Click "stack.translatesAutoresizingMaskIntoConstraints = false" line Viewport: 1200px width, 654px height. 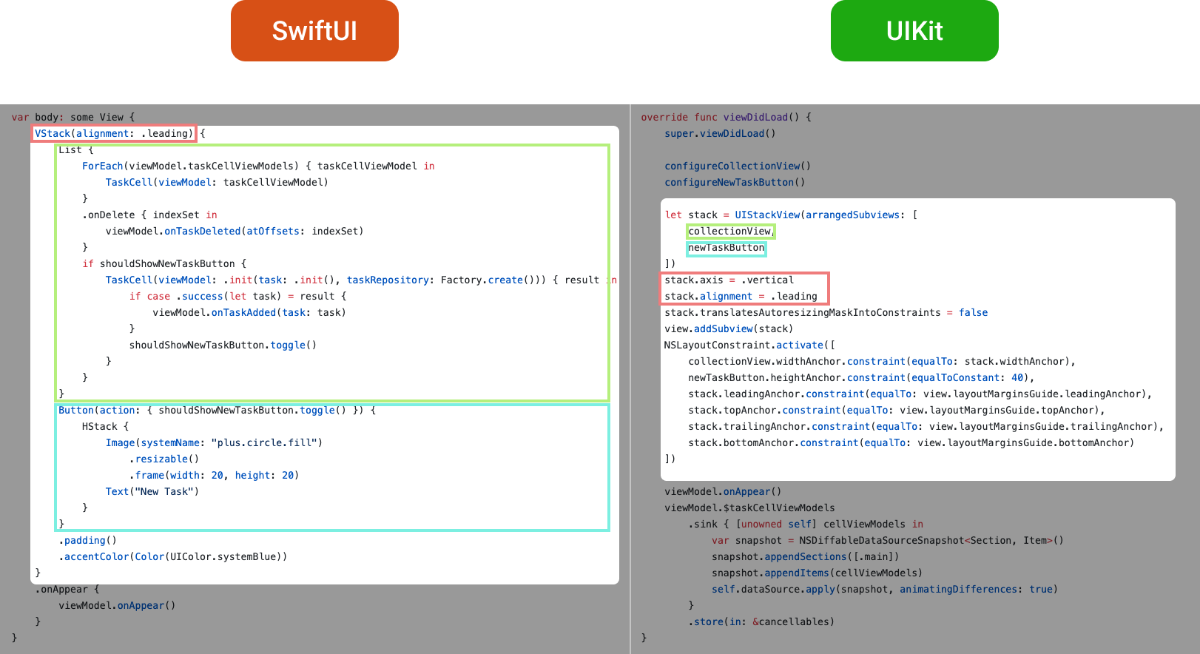click(x=826, y=312)
